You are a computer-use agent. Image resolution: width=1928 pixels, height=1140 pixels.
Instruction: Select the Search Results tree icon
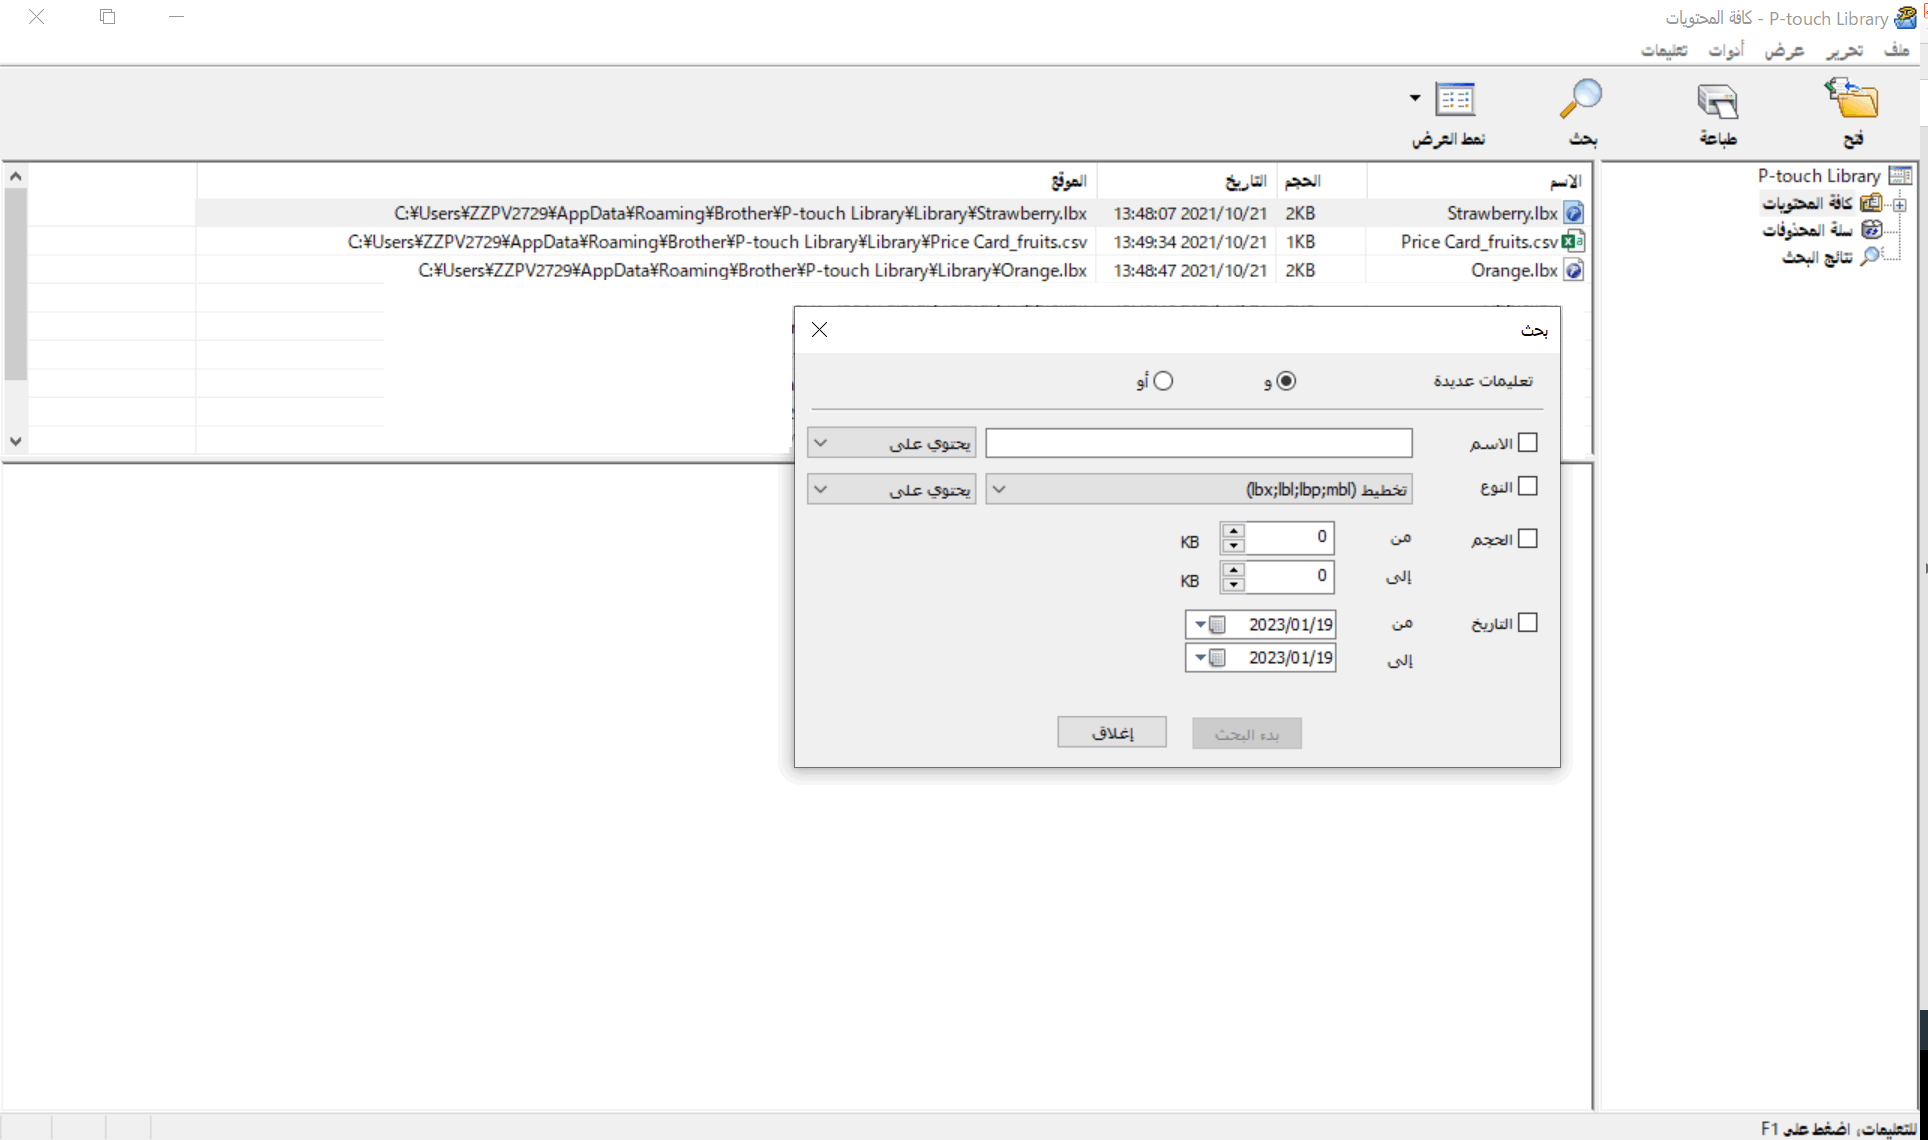(x=1869, y=257)
